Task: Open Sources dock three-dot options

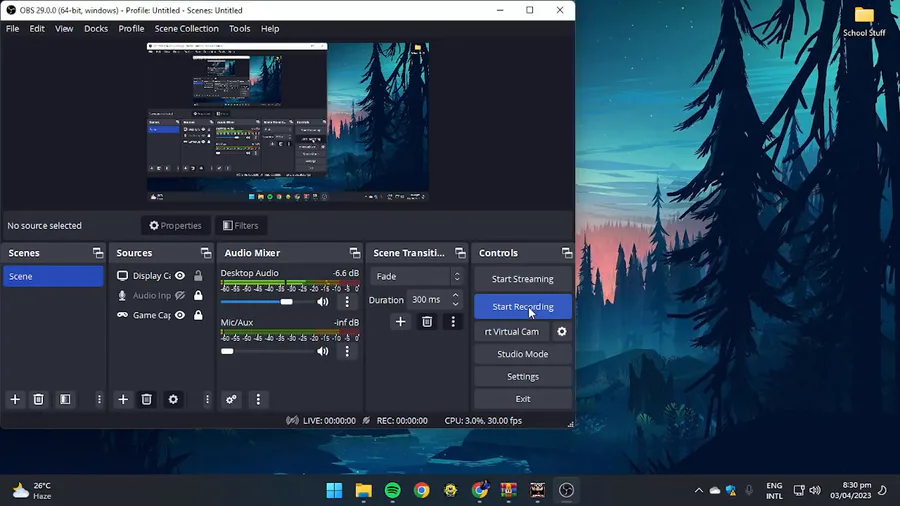Action: pos(207,399)
